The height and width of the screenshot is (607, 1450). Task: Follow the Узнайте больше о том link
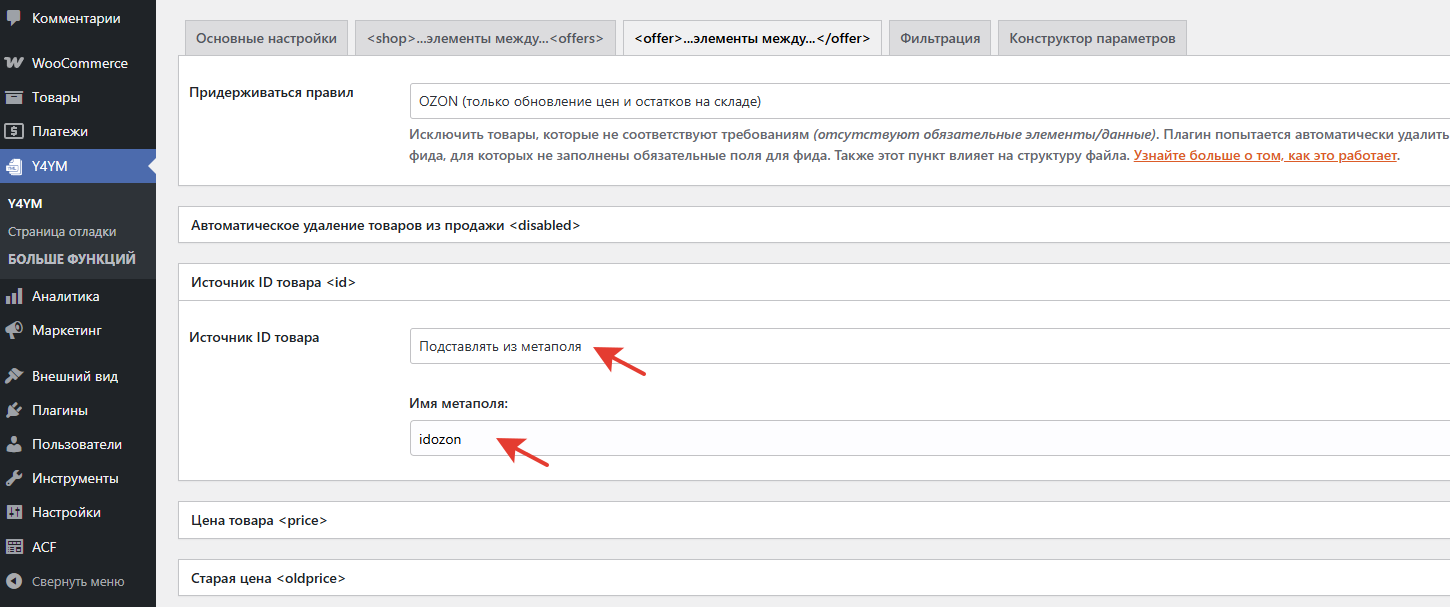[x=1264, y=156]
